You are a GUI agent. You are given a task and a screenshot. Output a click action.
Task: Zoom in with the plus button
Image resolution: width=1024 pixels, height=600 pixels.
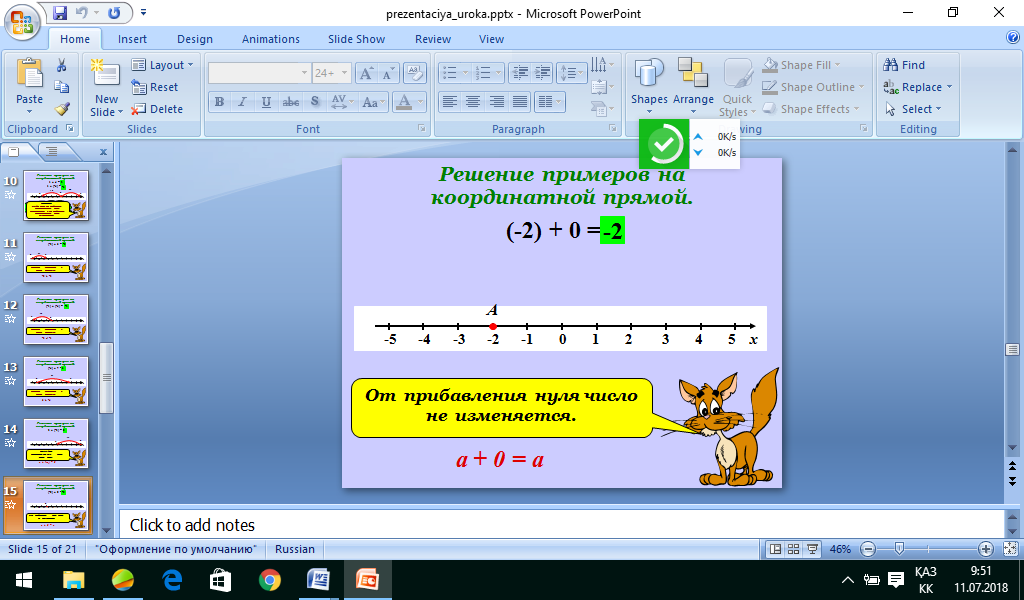tap(985, 549)
